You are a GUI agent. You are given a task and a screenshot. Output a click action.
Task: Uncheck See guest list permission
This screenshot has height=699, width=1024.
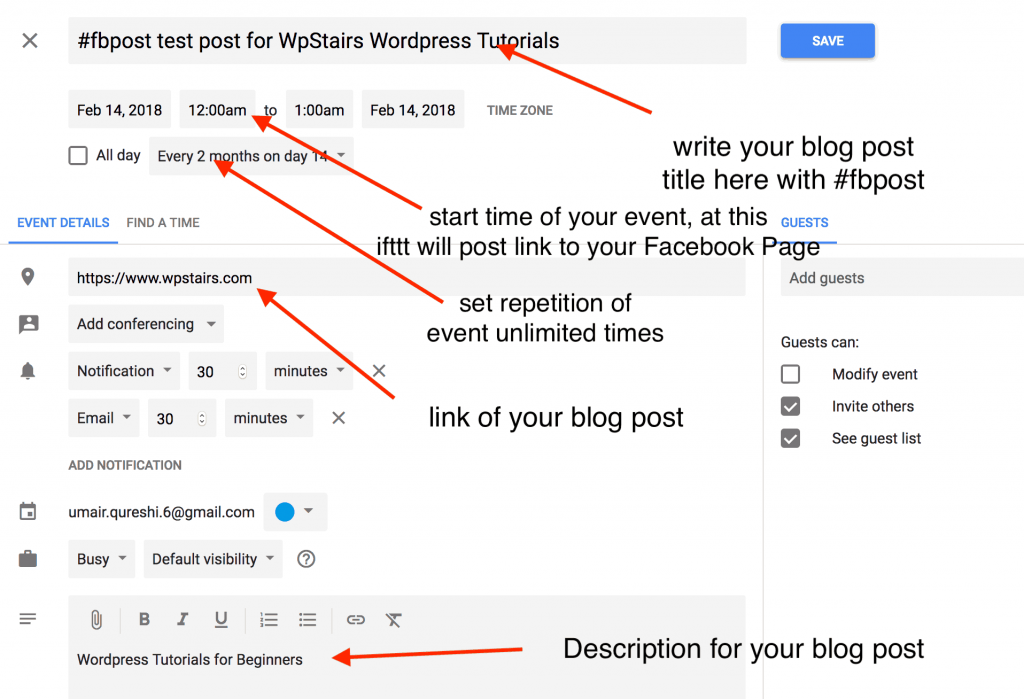(790, 438)
